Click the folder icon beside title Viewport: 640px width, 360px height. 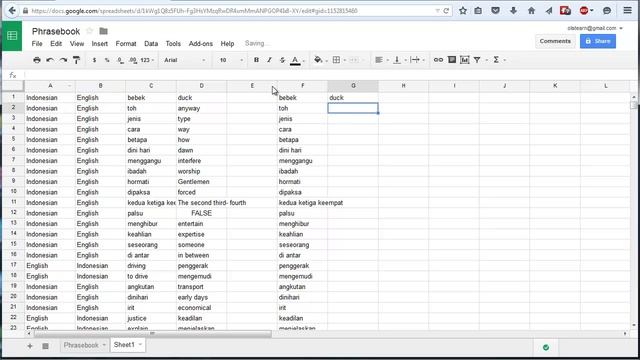point(103,31)
